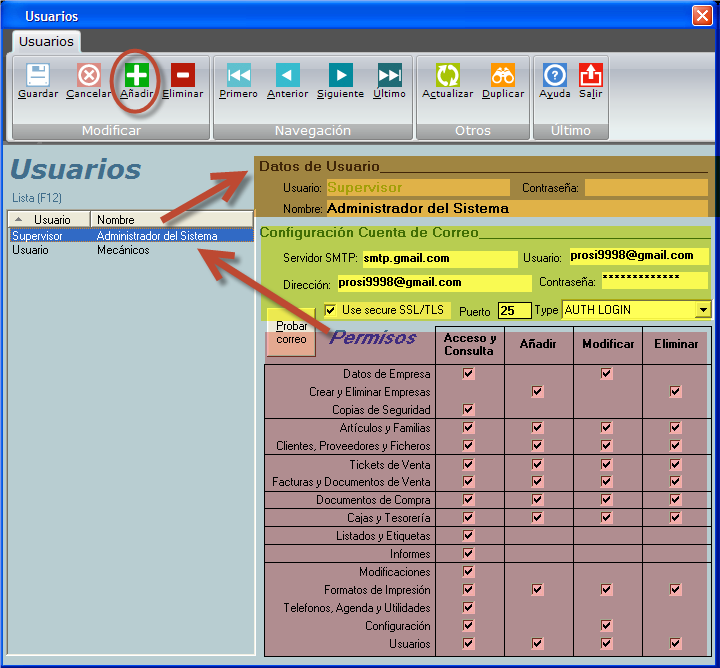This screenshot has width=720, height=668.
Task: Toggle Datos de Empresa Modificar checkbox
Action: [x=606, y=373]
